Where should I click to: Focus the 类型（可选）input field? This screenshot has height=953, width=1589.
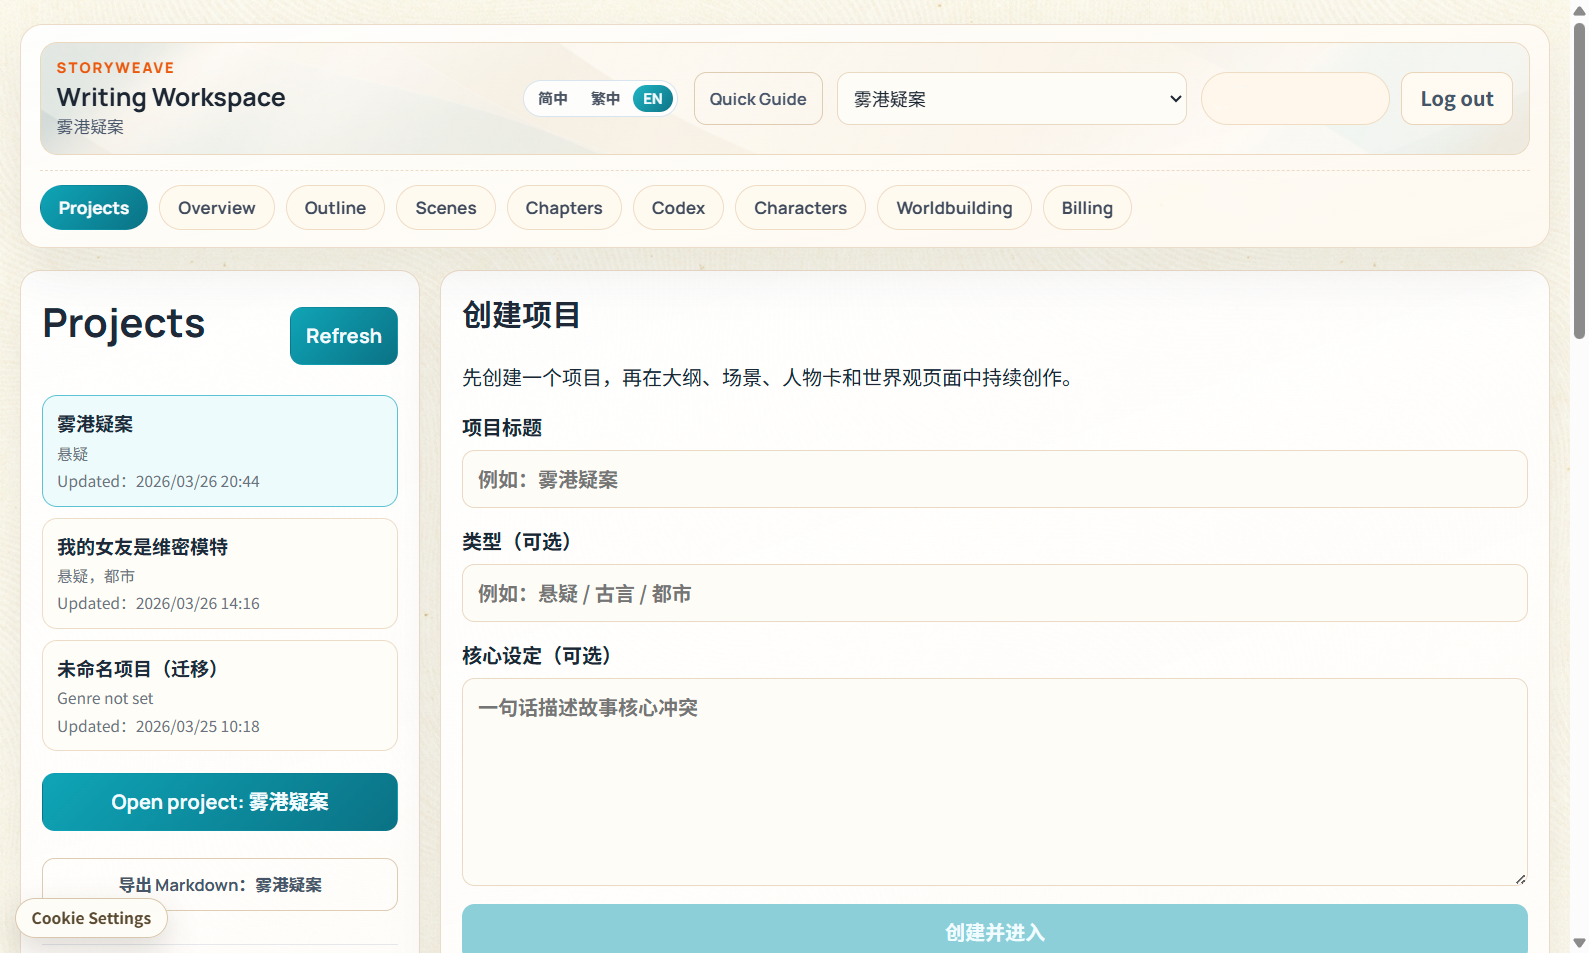click(x=994, y=593)
